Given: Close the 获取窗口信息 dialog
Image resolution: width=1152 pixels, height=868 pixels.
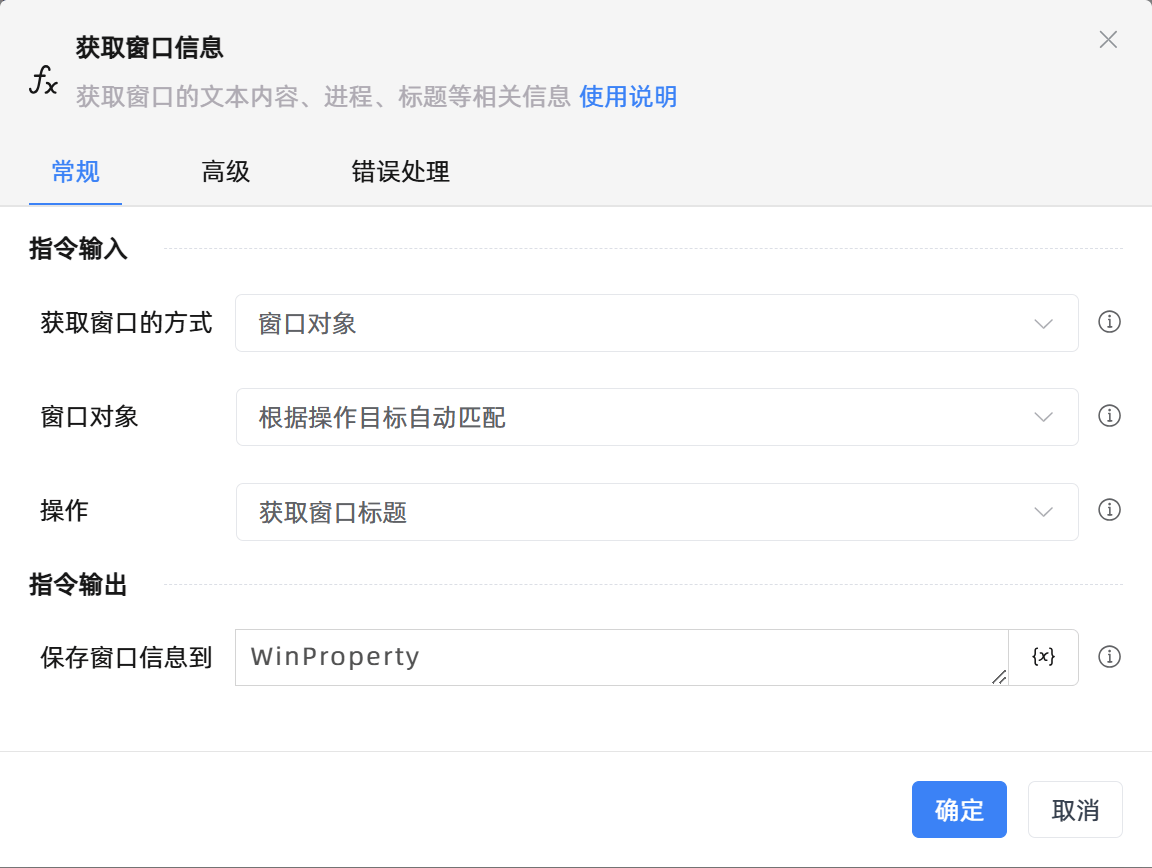Looking at the screenshot, I should click(x=1108, y=40).
